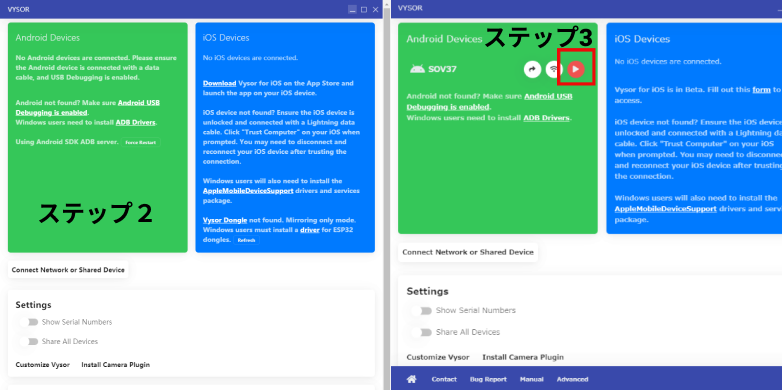This screenshot has height=390, width=782.
Task: Click Android Devices heading in left window
Action: [47, 38]
